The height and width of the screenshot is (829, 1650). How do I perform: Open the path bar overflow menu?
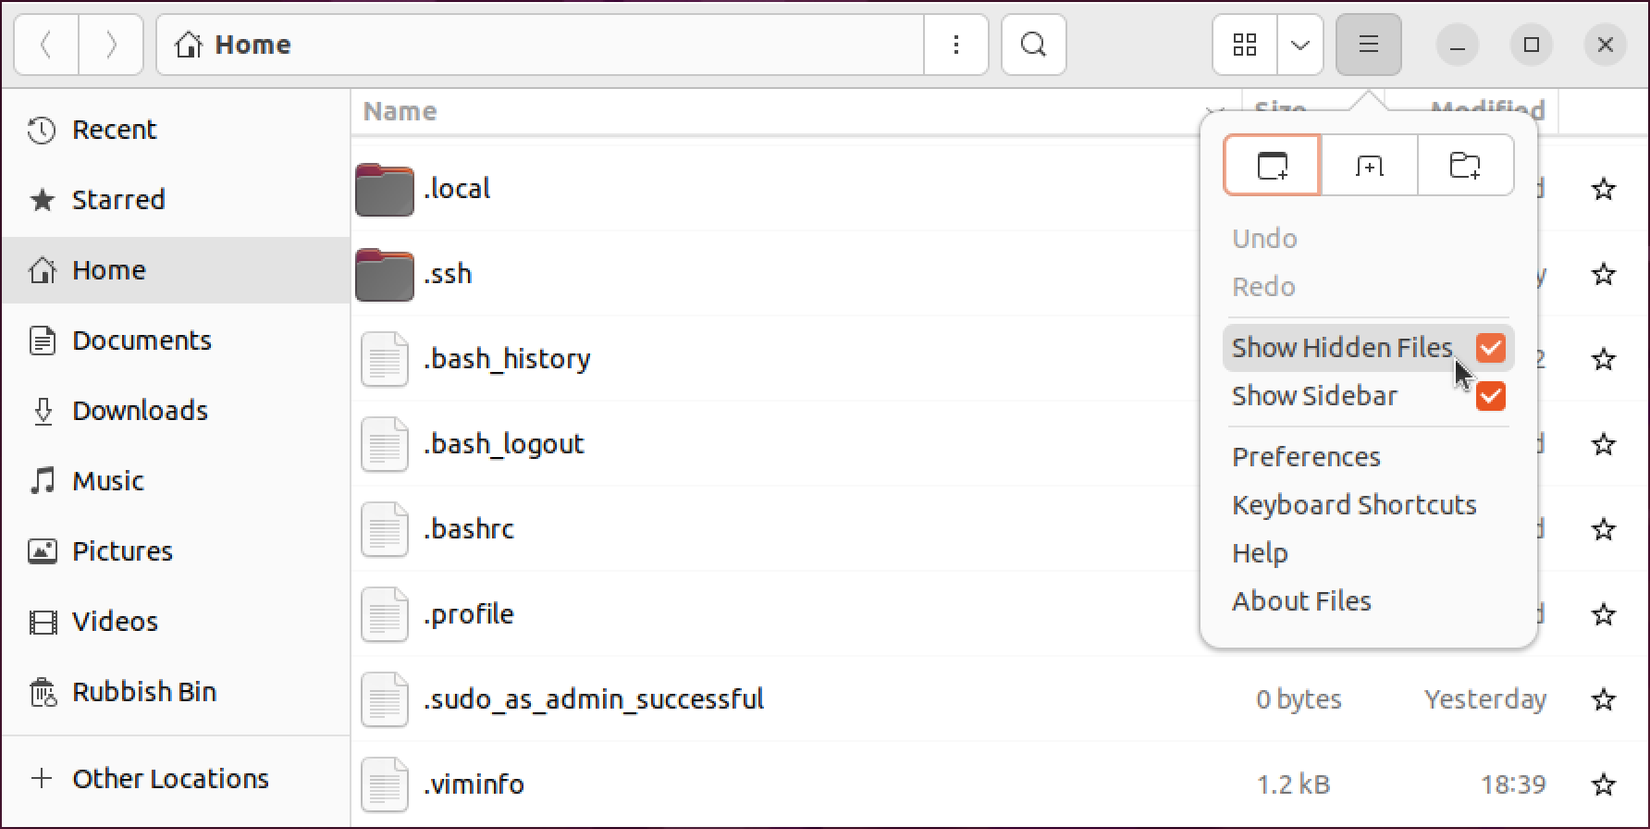955,44
